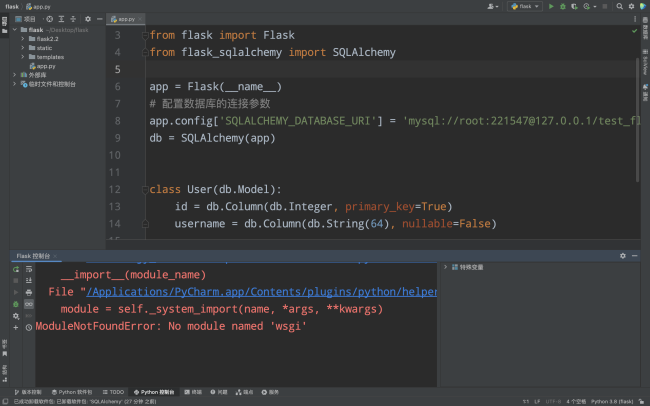Viewport: 650px width, 406px height.
Task: Open the 版本控制 tool window
Action: (x=28, y=392)
